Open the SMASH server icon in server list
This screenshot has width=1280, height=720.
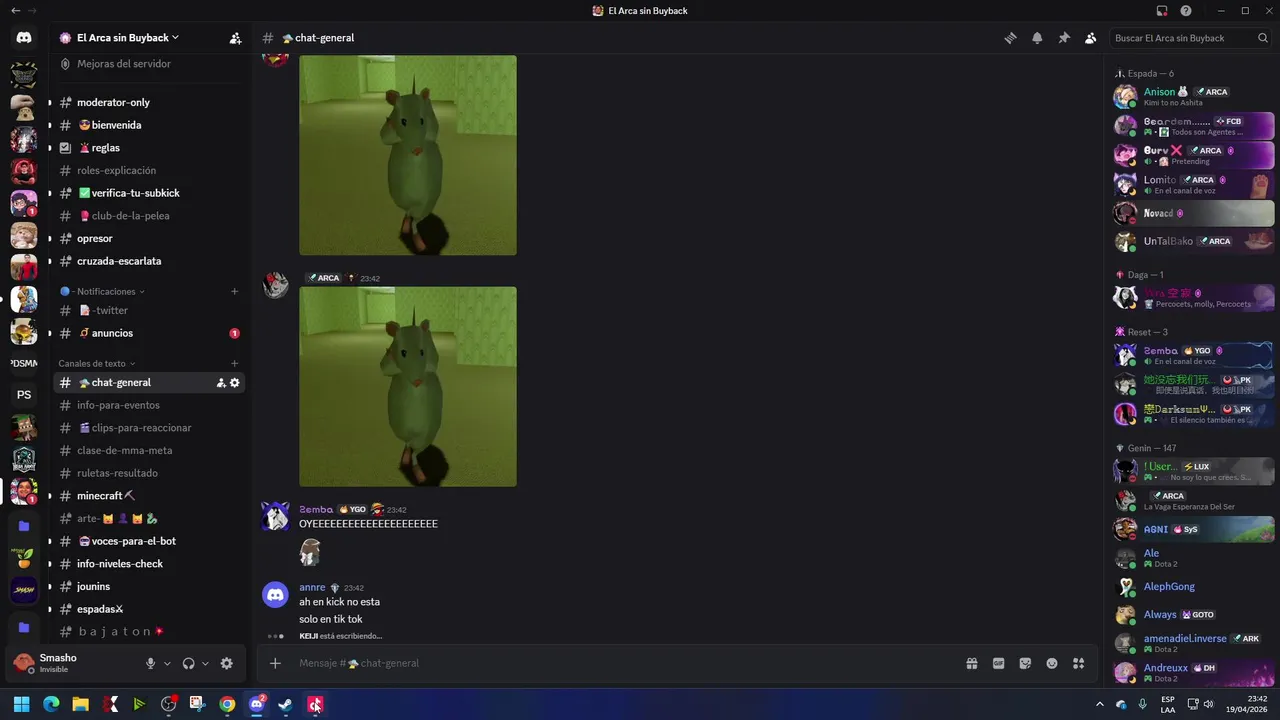[24, 590]
